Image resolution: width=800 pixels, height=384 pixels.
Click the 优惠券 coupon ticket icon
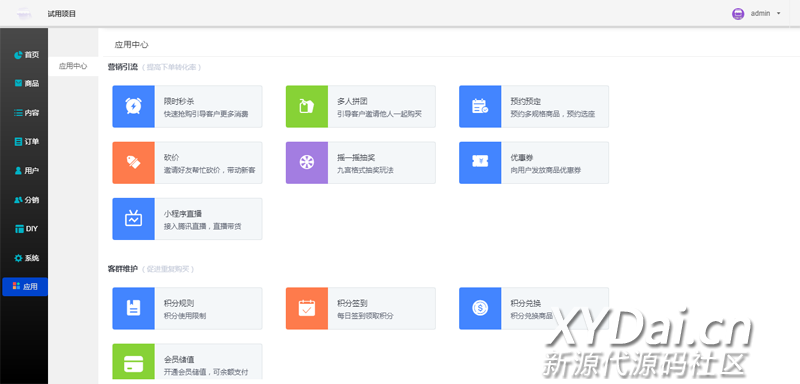pos(480,162)
